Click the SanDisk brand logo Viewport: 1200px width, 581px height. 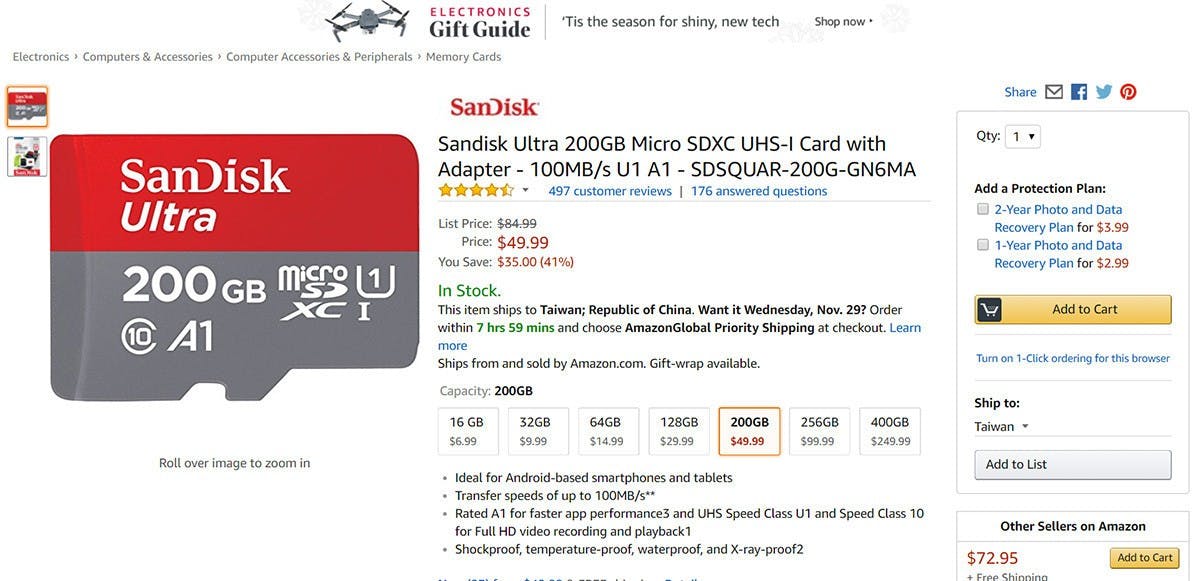[494, 107]
